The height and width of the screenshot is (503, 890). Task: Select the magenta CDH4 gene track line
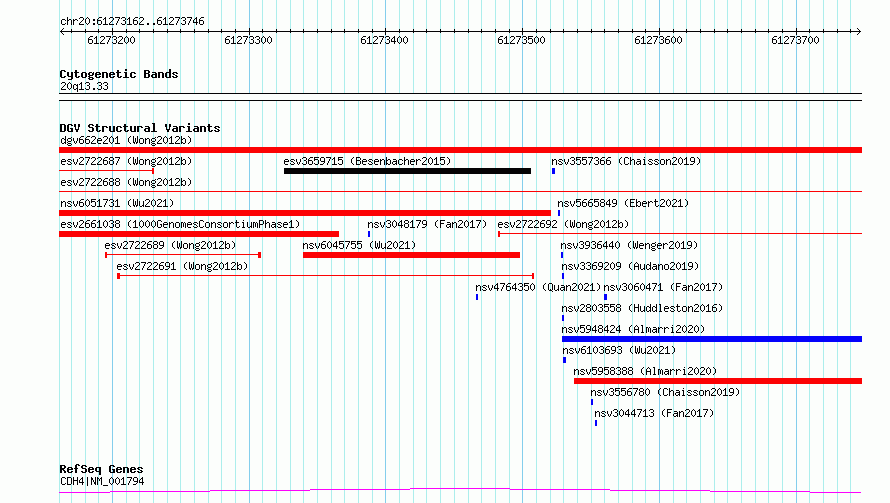[460, 491]
